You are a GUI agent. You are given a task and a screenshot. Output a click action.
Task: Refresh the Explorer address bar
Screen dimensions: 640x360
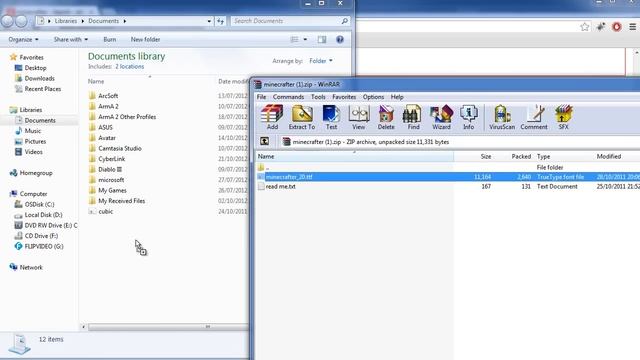(220, 21)
